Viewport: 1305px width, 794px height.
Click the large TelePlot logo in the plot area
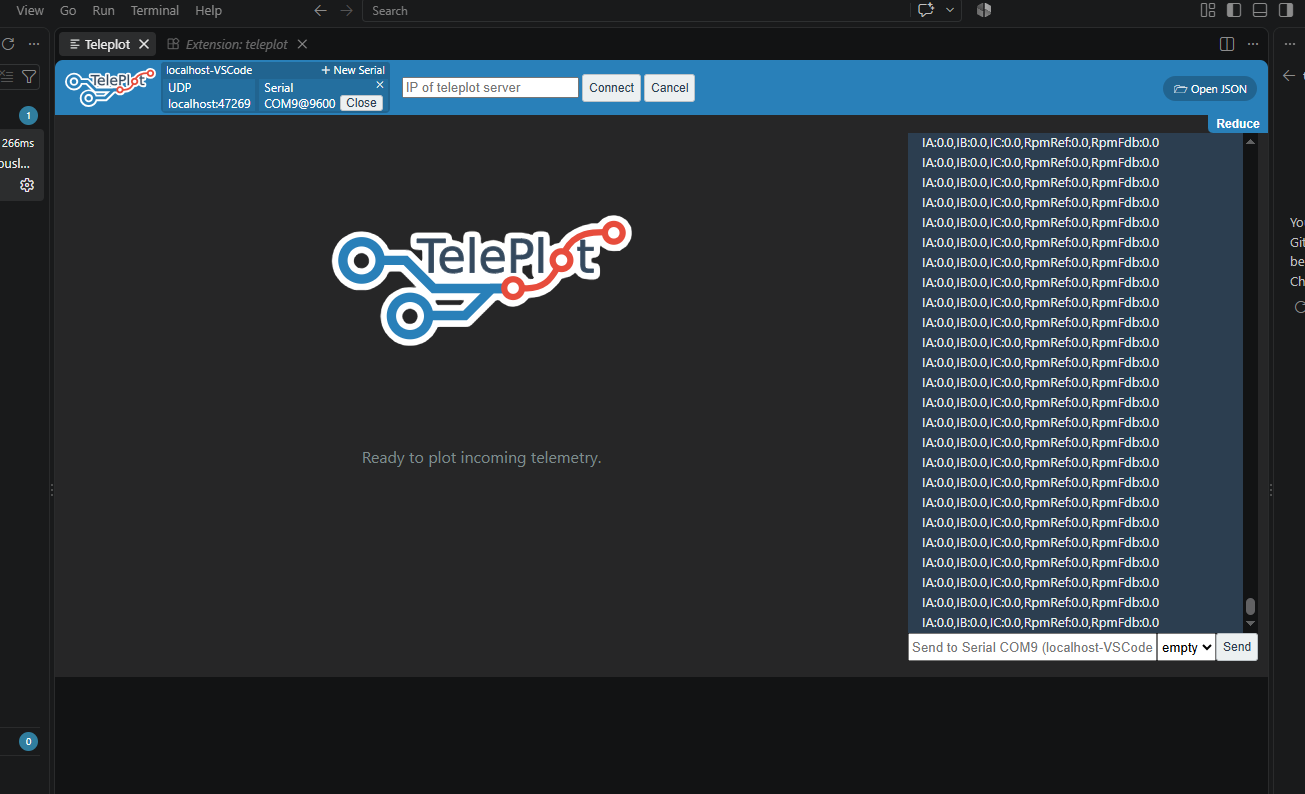(x=482, y=281)
